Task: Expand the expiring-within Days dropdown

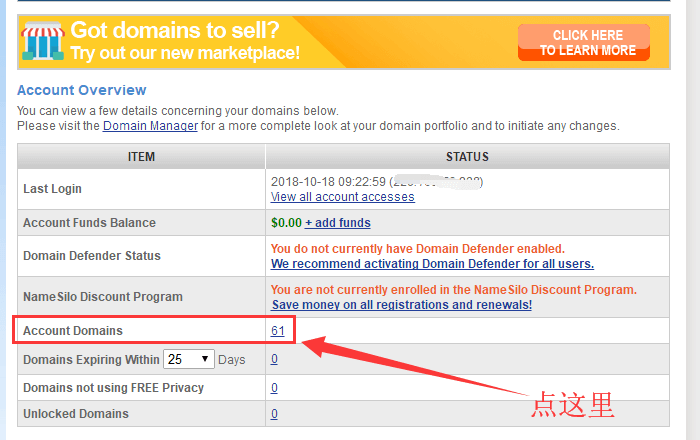Action: pyautogui.click(x=189, y=359)
